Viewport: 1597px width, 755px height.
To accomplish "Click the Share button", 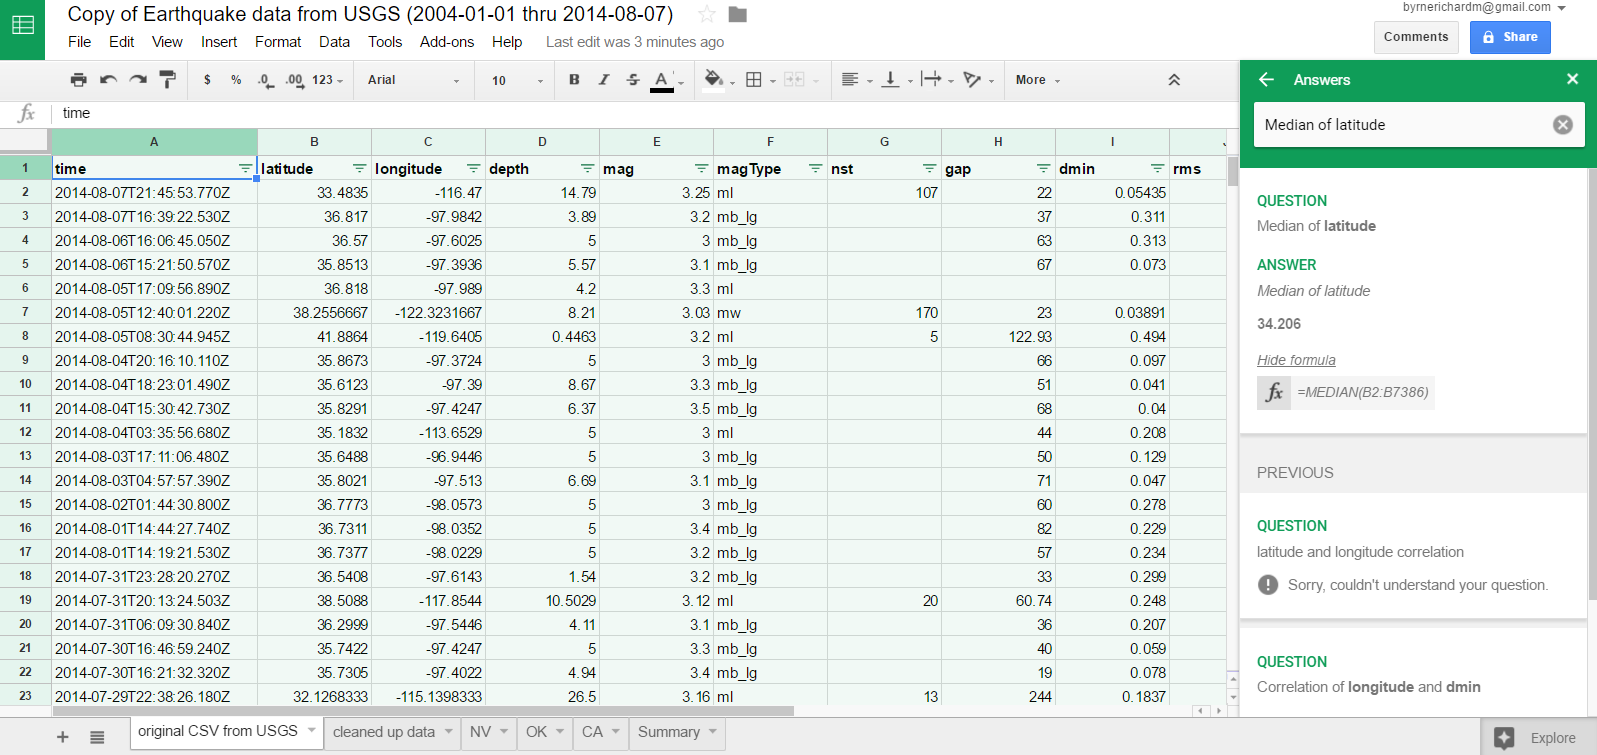I will [1510, 37].
